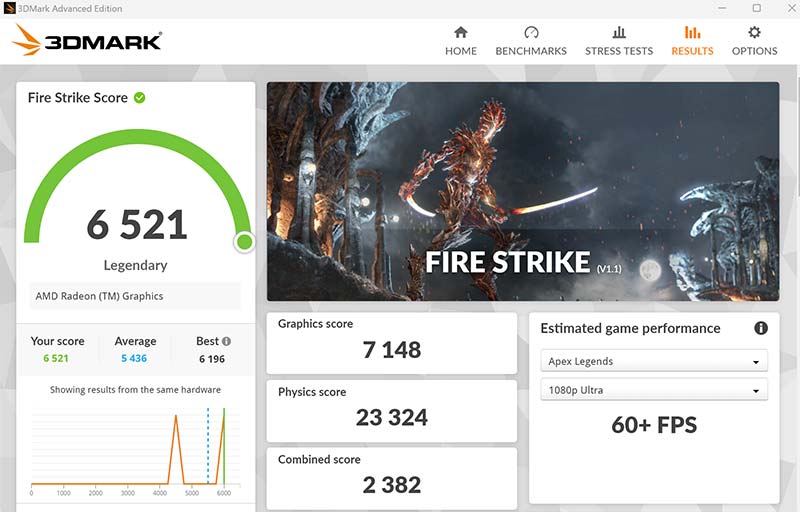Go to the Stress Tests tab

[619, 40]
